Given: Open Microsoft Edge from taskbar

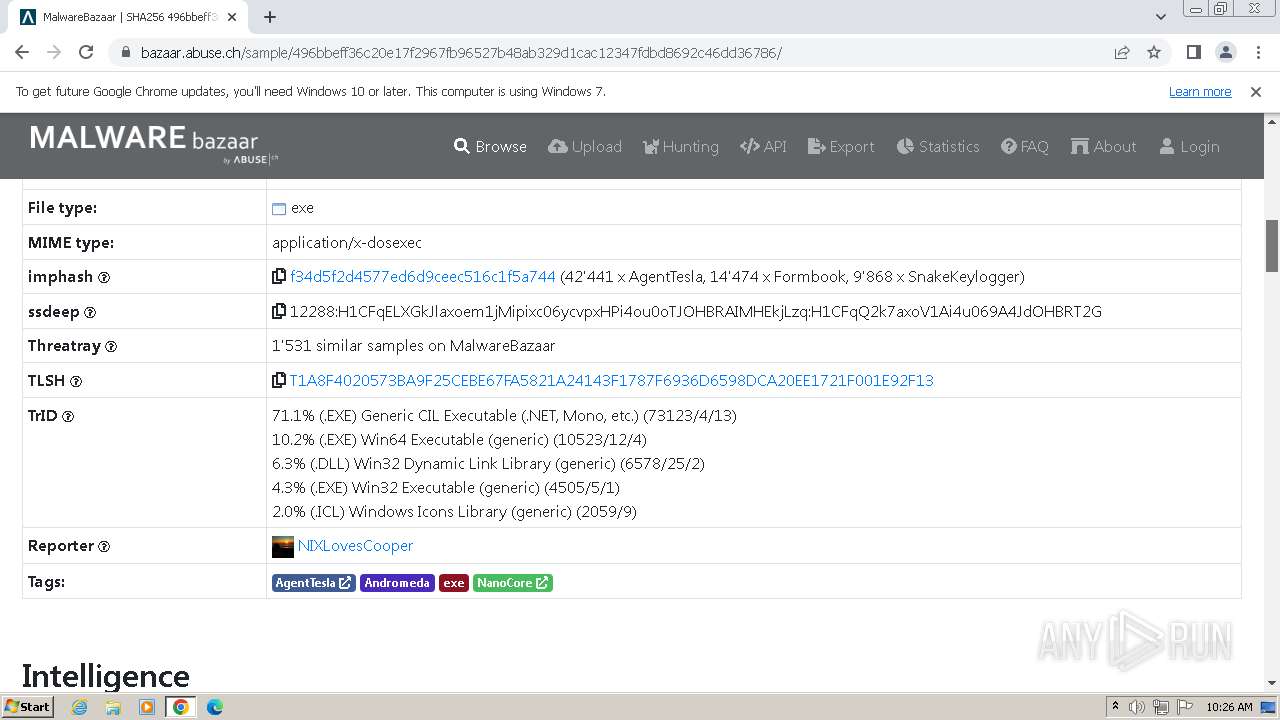Looking at the screenshot, I should (215, 707).
